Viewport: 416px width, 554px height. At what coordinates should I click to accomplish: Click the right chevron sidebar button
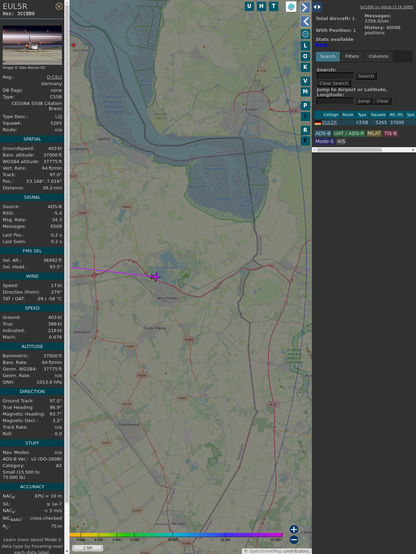(305, 7)
